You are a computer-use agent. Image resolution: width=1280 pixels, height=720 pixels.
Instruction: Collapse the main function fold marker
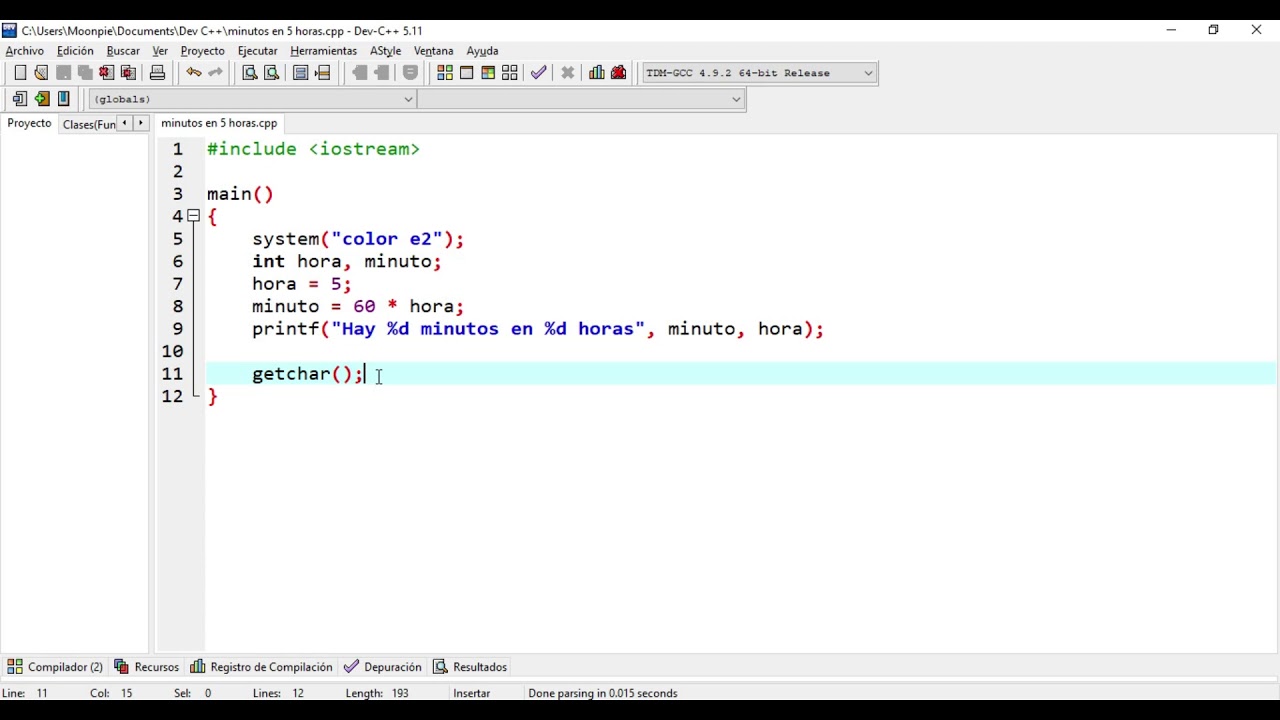[193, 216]
